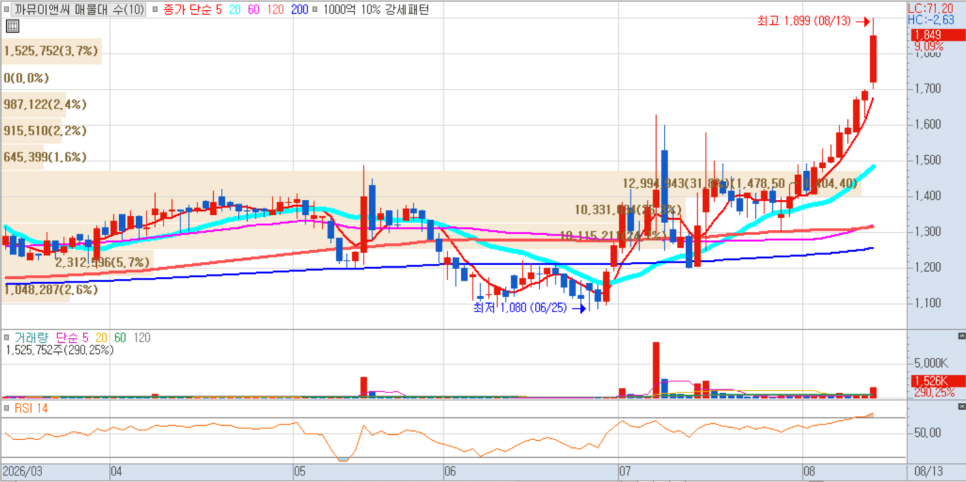Click the 1,100 price axis label
Viewport: 966px width, 482px height.
pos(927,303)
